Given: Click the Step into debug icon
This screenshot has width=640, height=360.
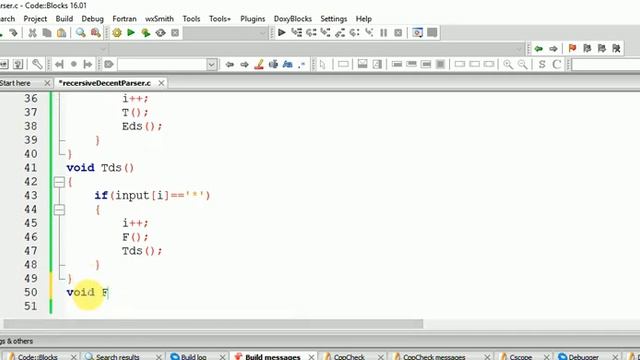Looking at the screenshot, I should point(325,33).
